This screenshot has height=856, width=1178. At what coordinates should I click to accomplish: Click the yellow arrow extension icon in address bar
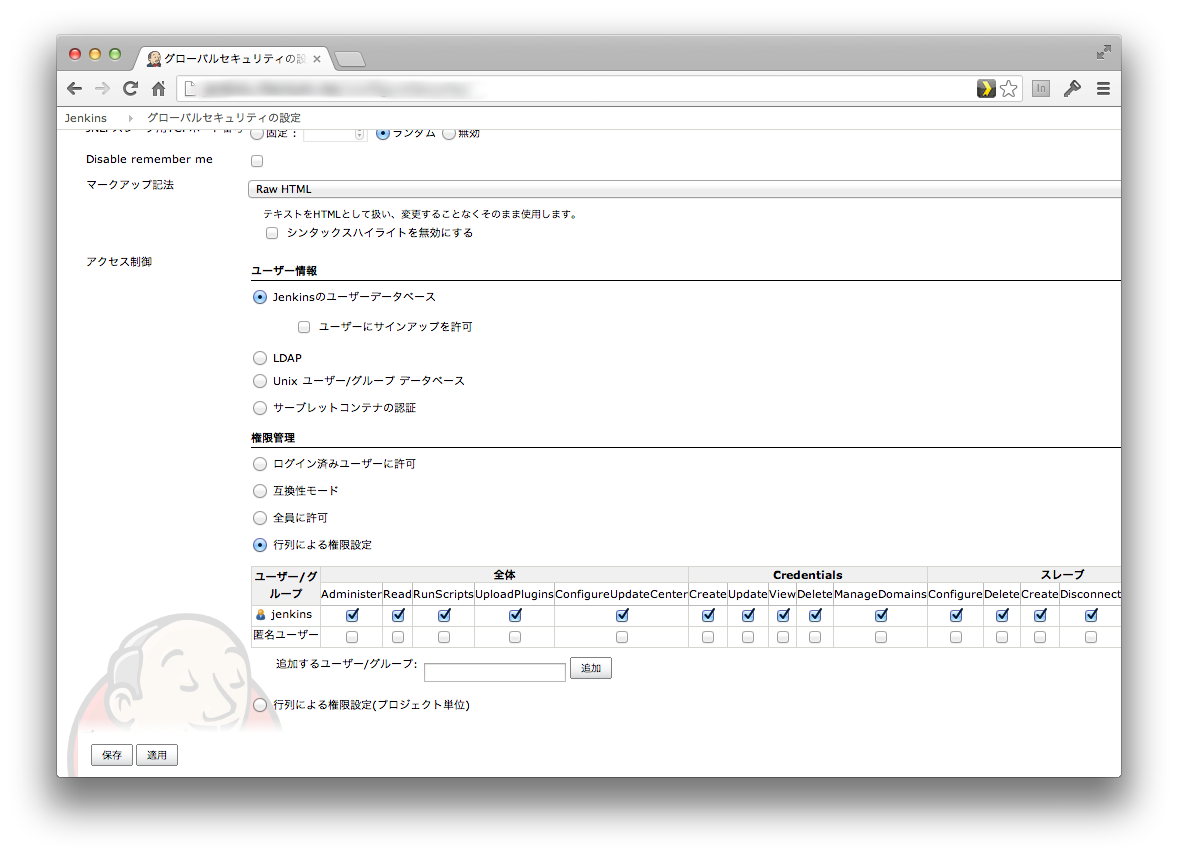tap(986, 89)
